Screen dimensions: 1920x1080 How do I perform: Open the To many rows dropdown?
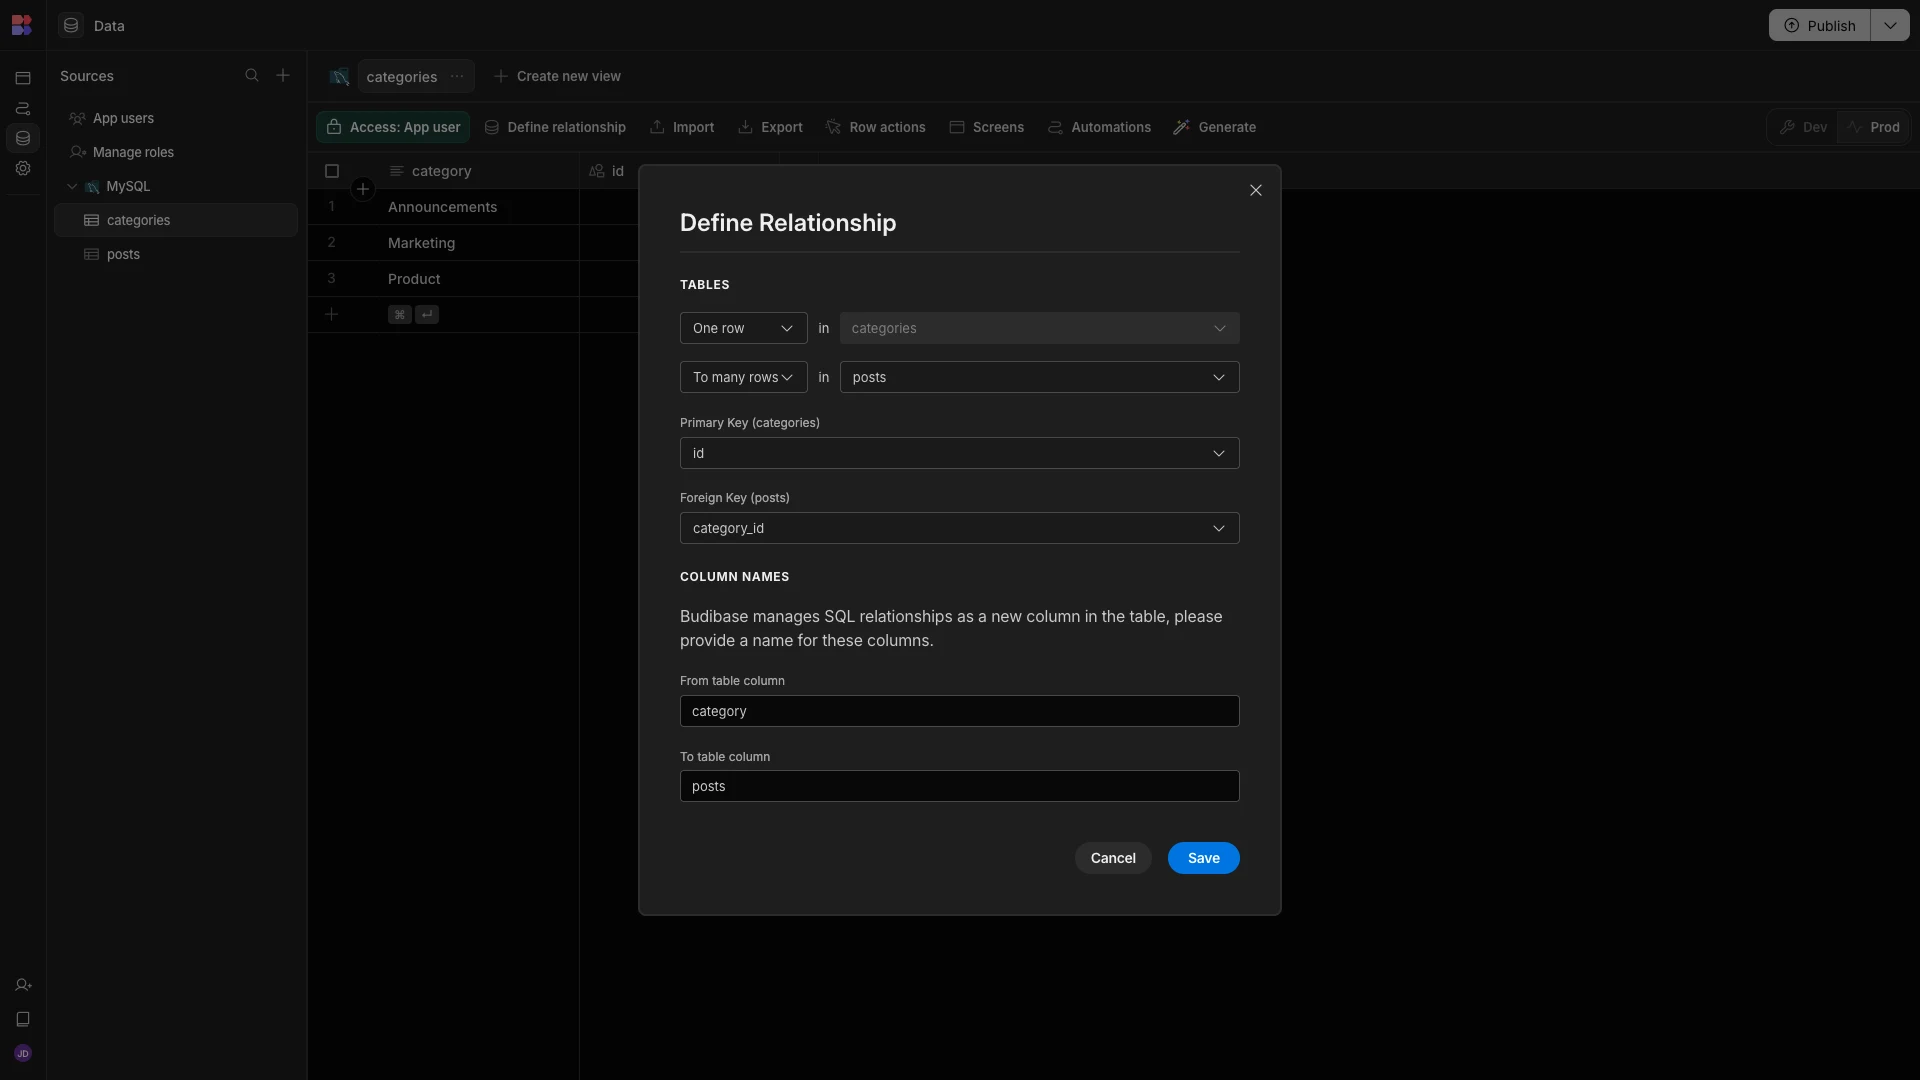[743, 377]
